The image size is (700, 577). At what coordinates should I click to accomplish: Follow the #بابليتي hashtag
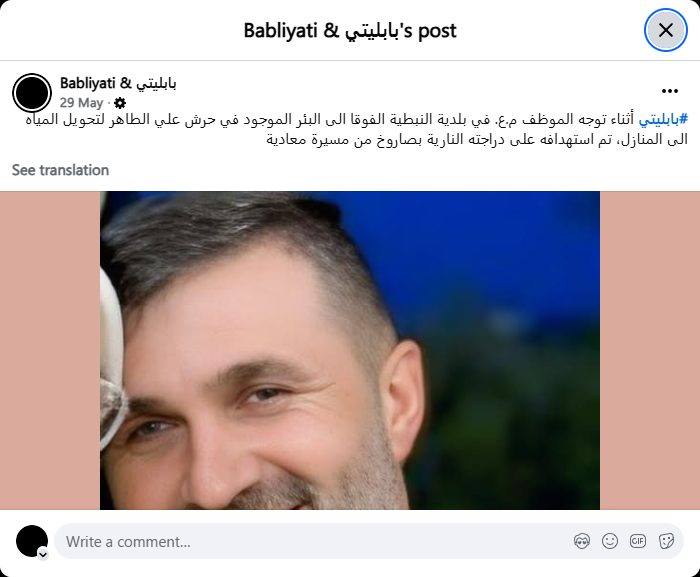click(663, 120)
